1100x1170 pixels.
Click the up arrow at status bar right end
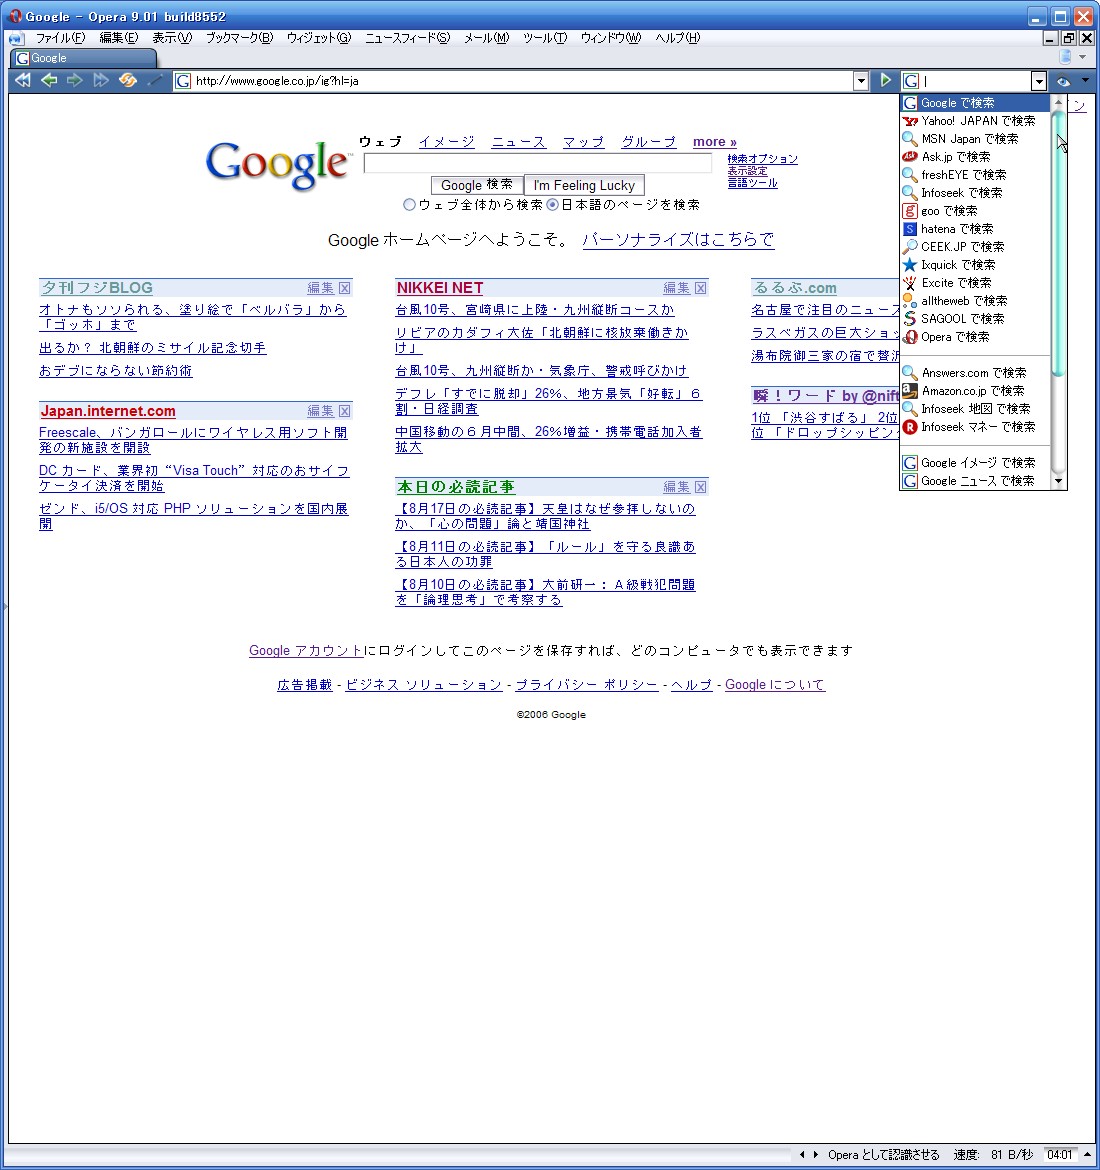click(x=1087, y=1154)
